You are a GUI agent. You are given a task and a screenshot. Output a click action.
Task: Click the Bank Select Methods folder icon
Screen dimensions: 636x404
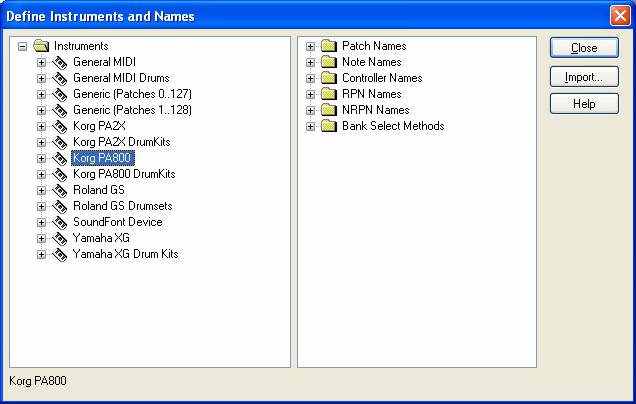pyautogui.click(x=329, y=126)
